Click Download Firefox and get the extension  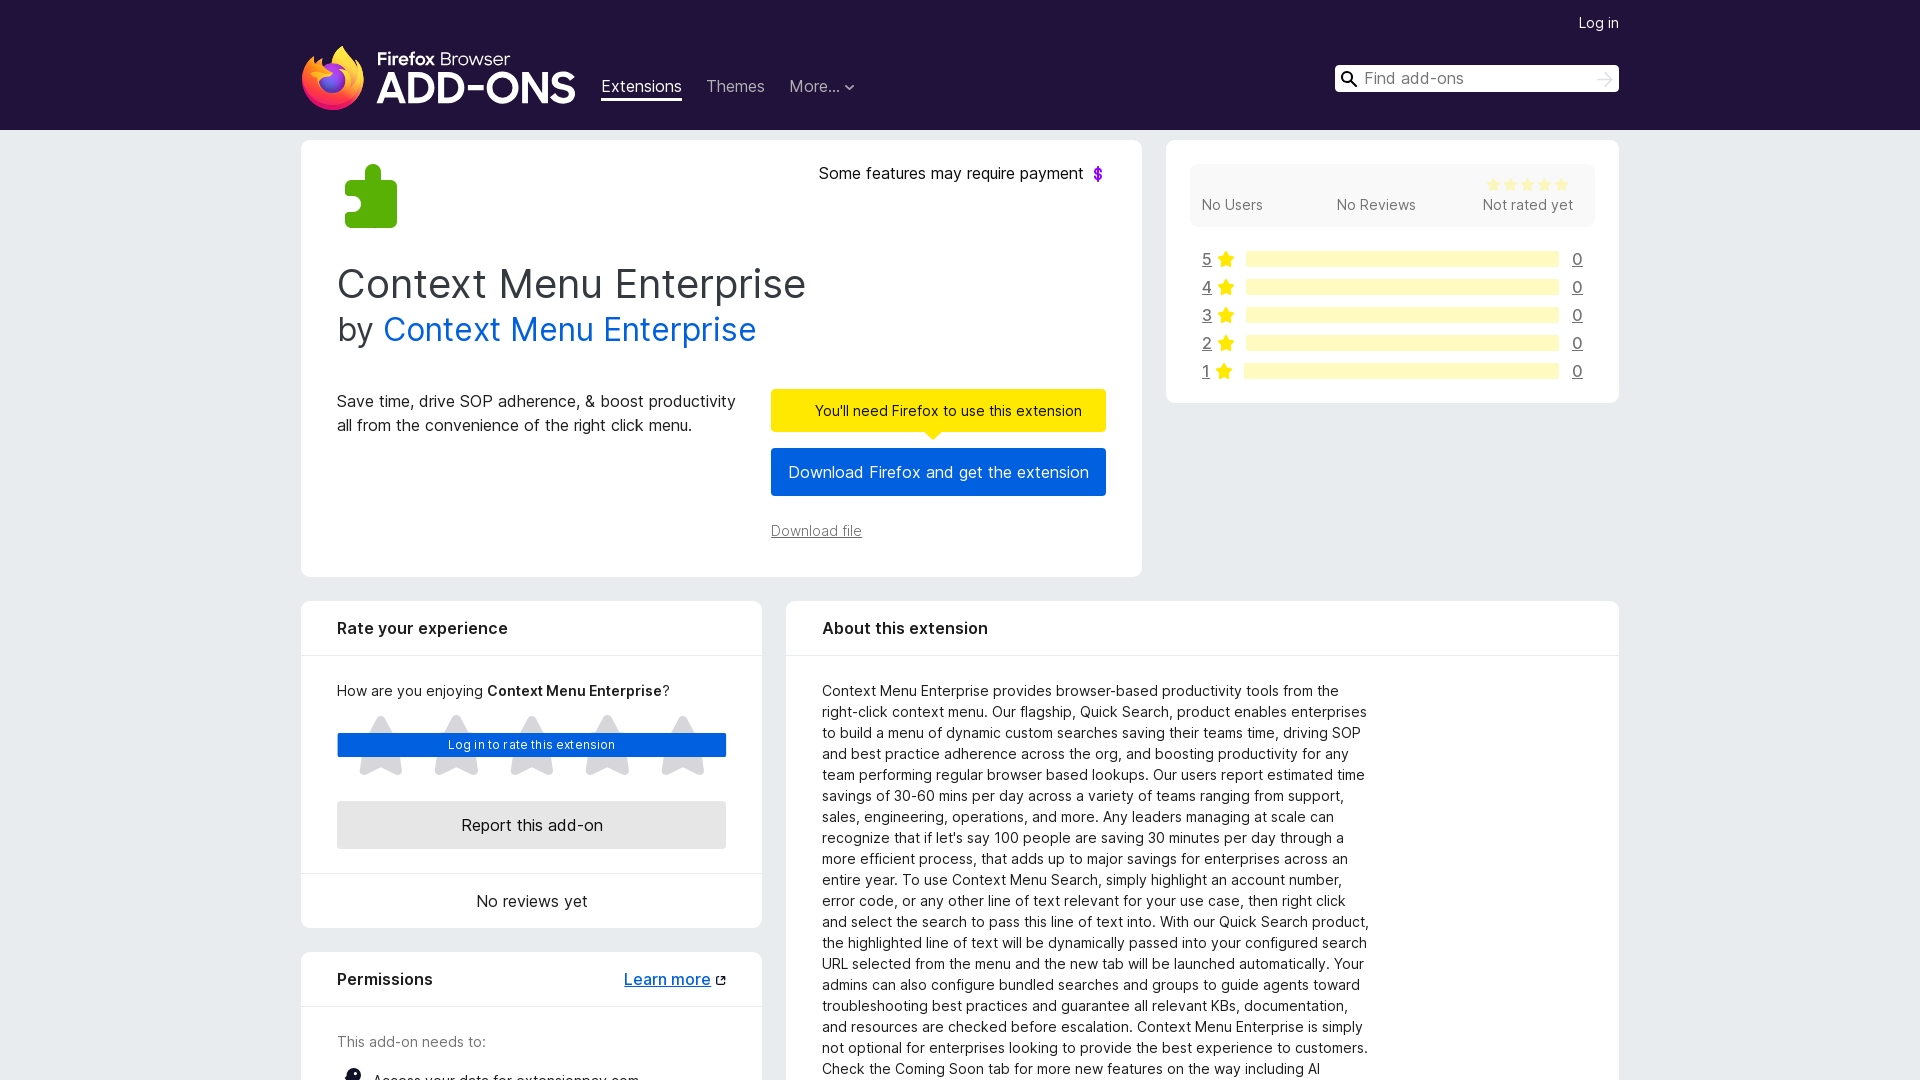[938, 472]
